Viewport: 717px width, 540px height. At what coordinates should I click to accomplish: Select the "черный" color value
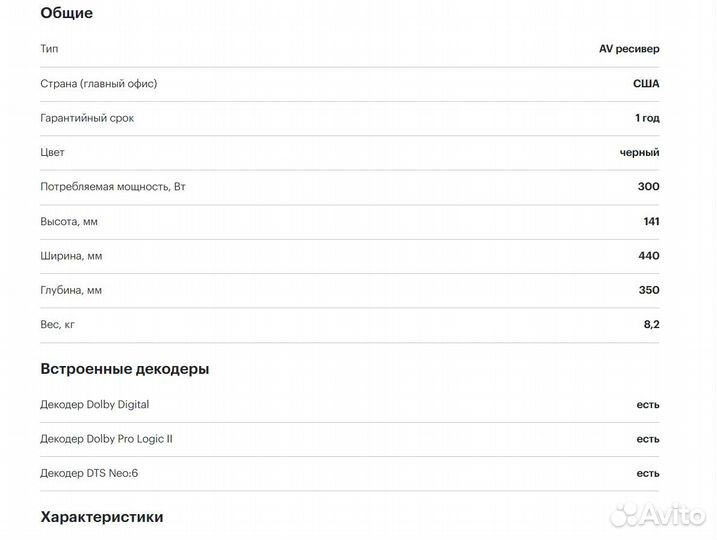(x=639, y=152)
